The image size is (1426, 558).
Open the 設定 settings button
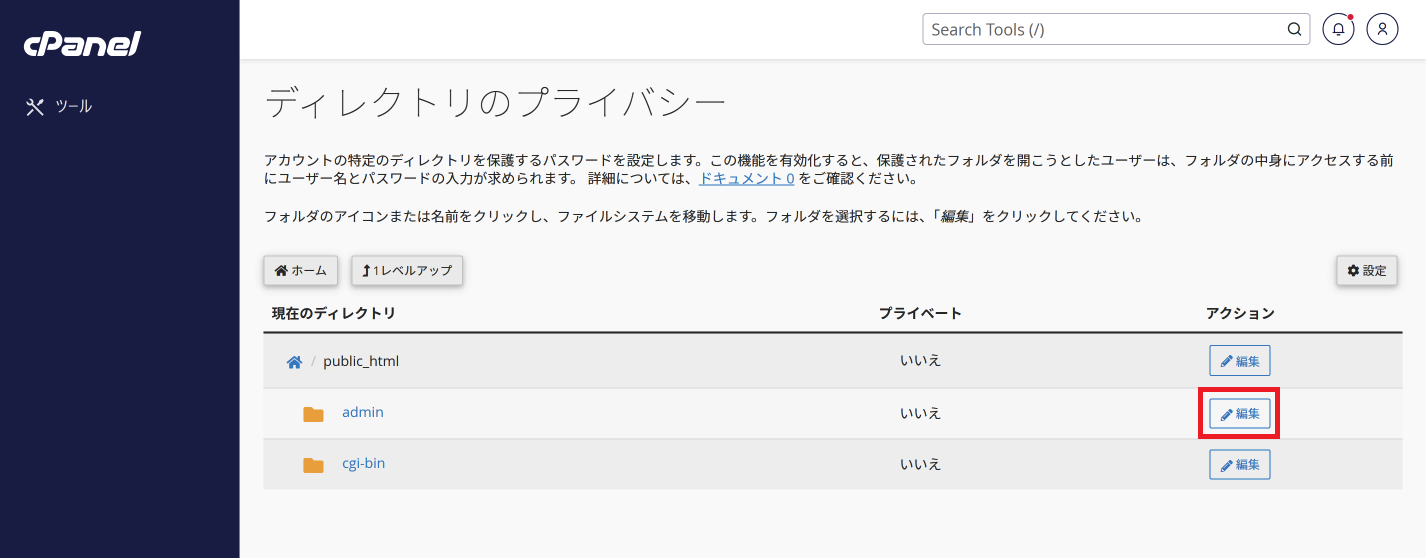(1367, 271)
